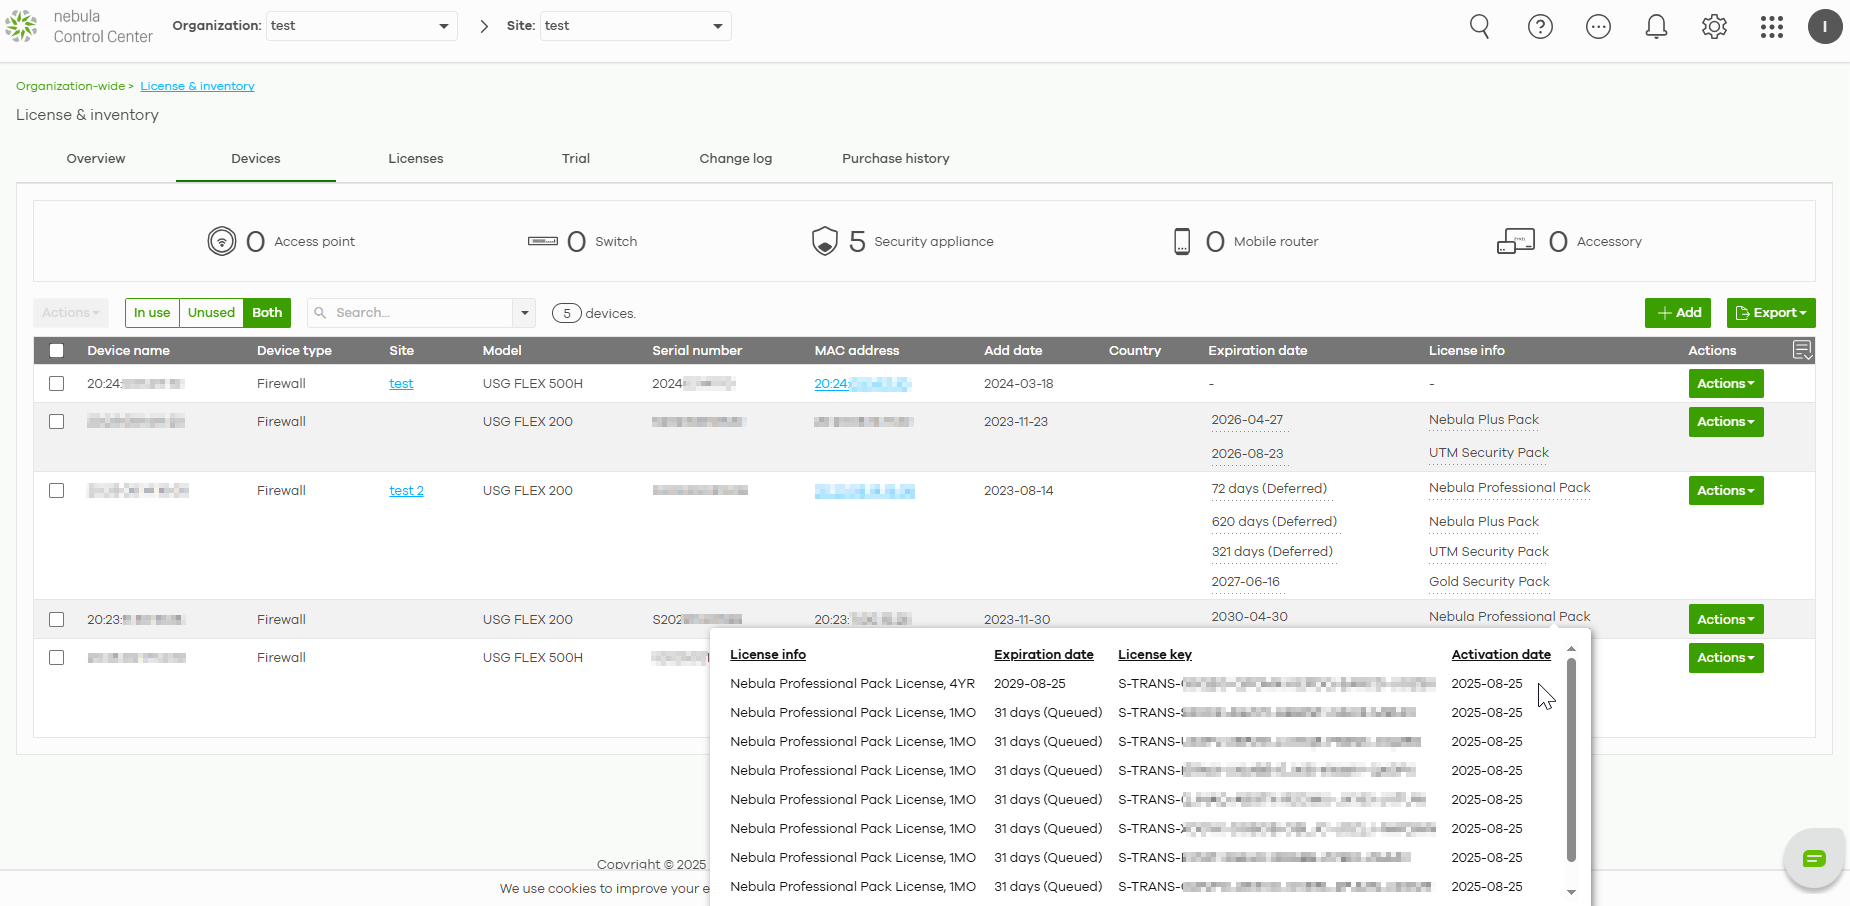
Task: Switch to the Licenses tab
Action: click(416, 159)
